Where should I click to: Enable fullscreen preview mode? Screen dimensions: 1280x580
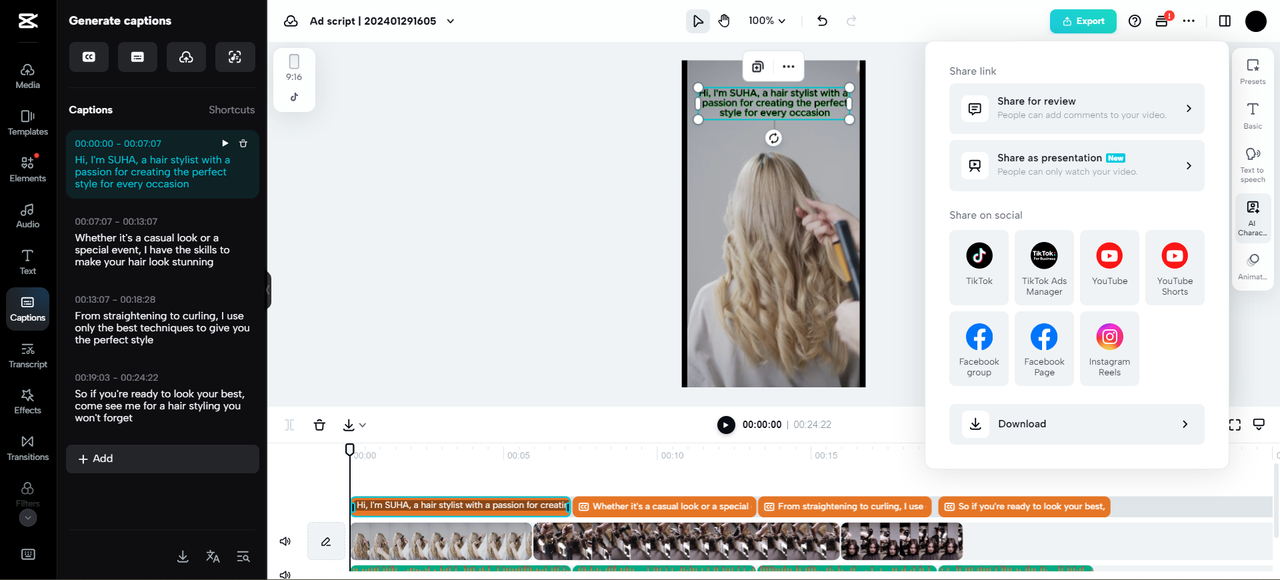1234,424
